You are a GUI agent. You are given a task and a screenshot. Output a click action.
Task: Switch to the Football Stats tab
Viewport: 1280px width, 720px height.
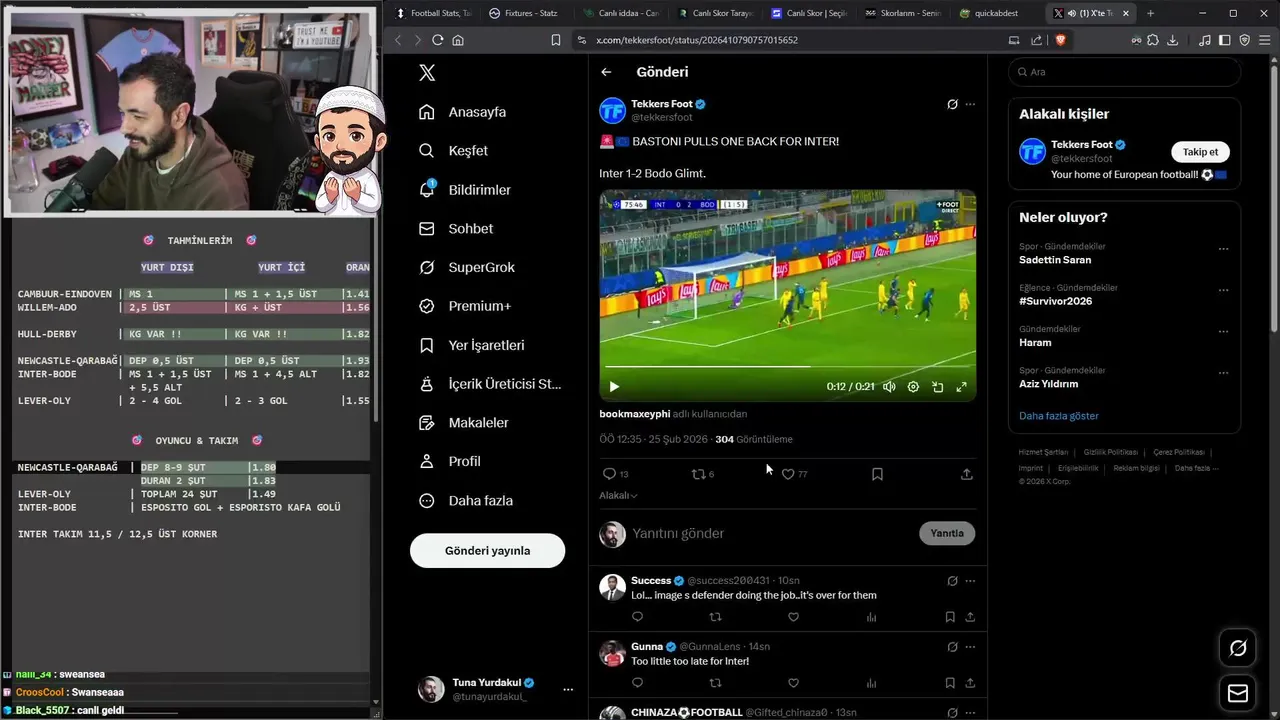pyautogui.click(x=433, y=13)
